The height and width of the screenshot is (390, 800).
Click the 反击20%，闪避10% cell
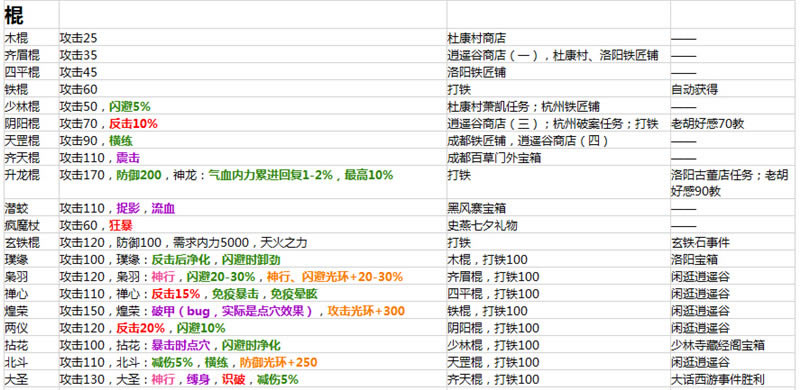[x=253, y=328]
